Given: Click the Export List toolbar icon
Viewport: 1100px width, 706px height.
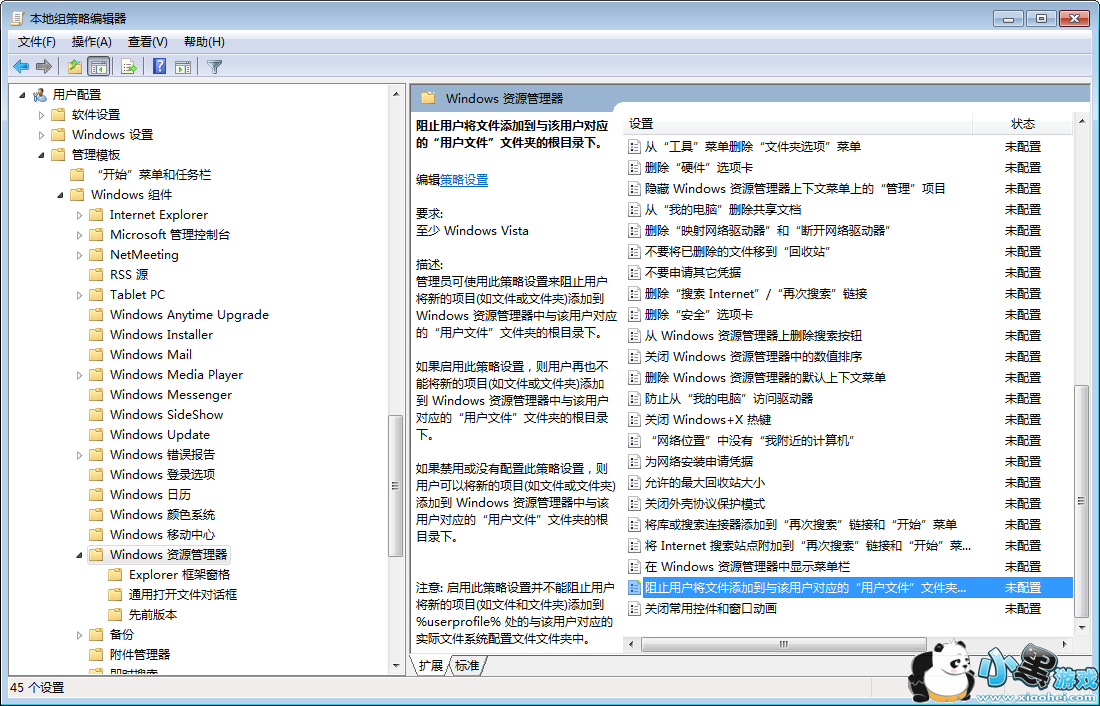Looking at the screenshot, I should pyautogui.click(x=128, y=67).
